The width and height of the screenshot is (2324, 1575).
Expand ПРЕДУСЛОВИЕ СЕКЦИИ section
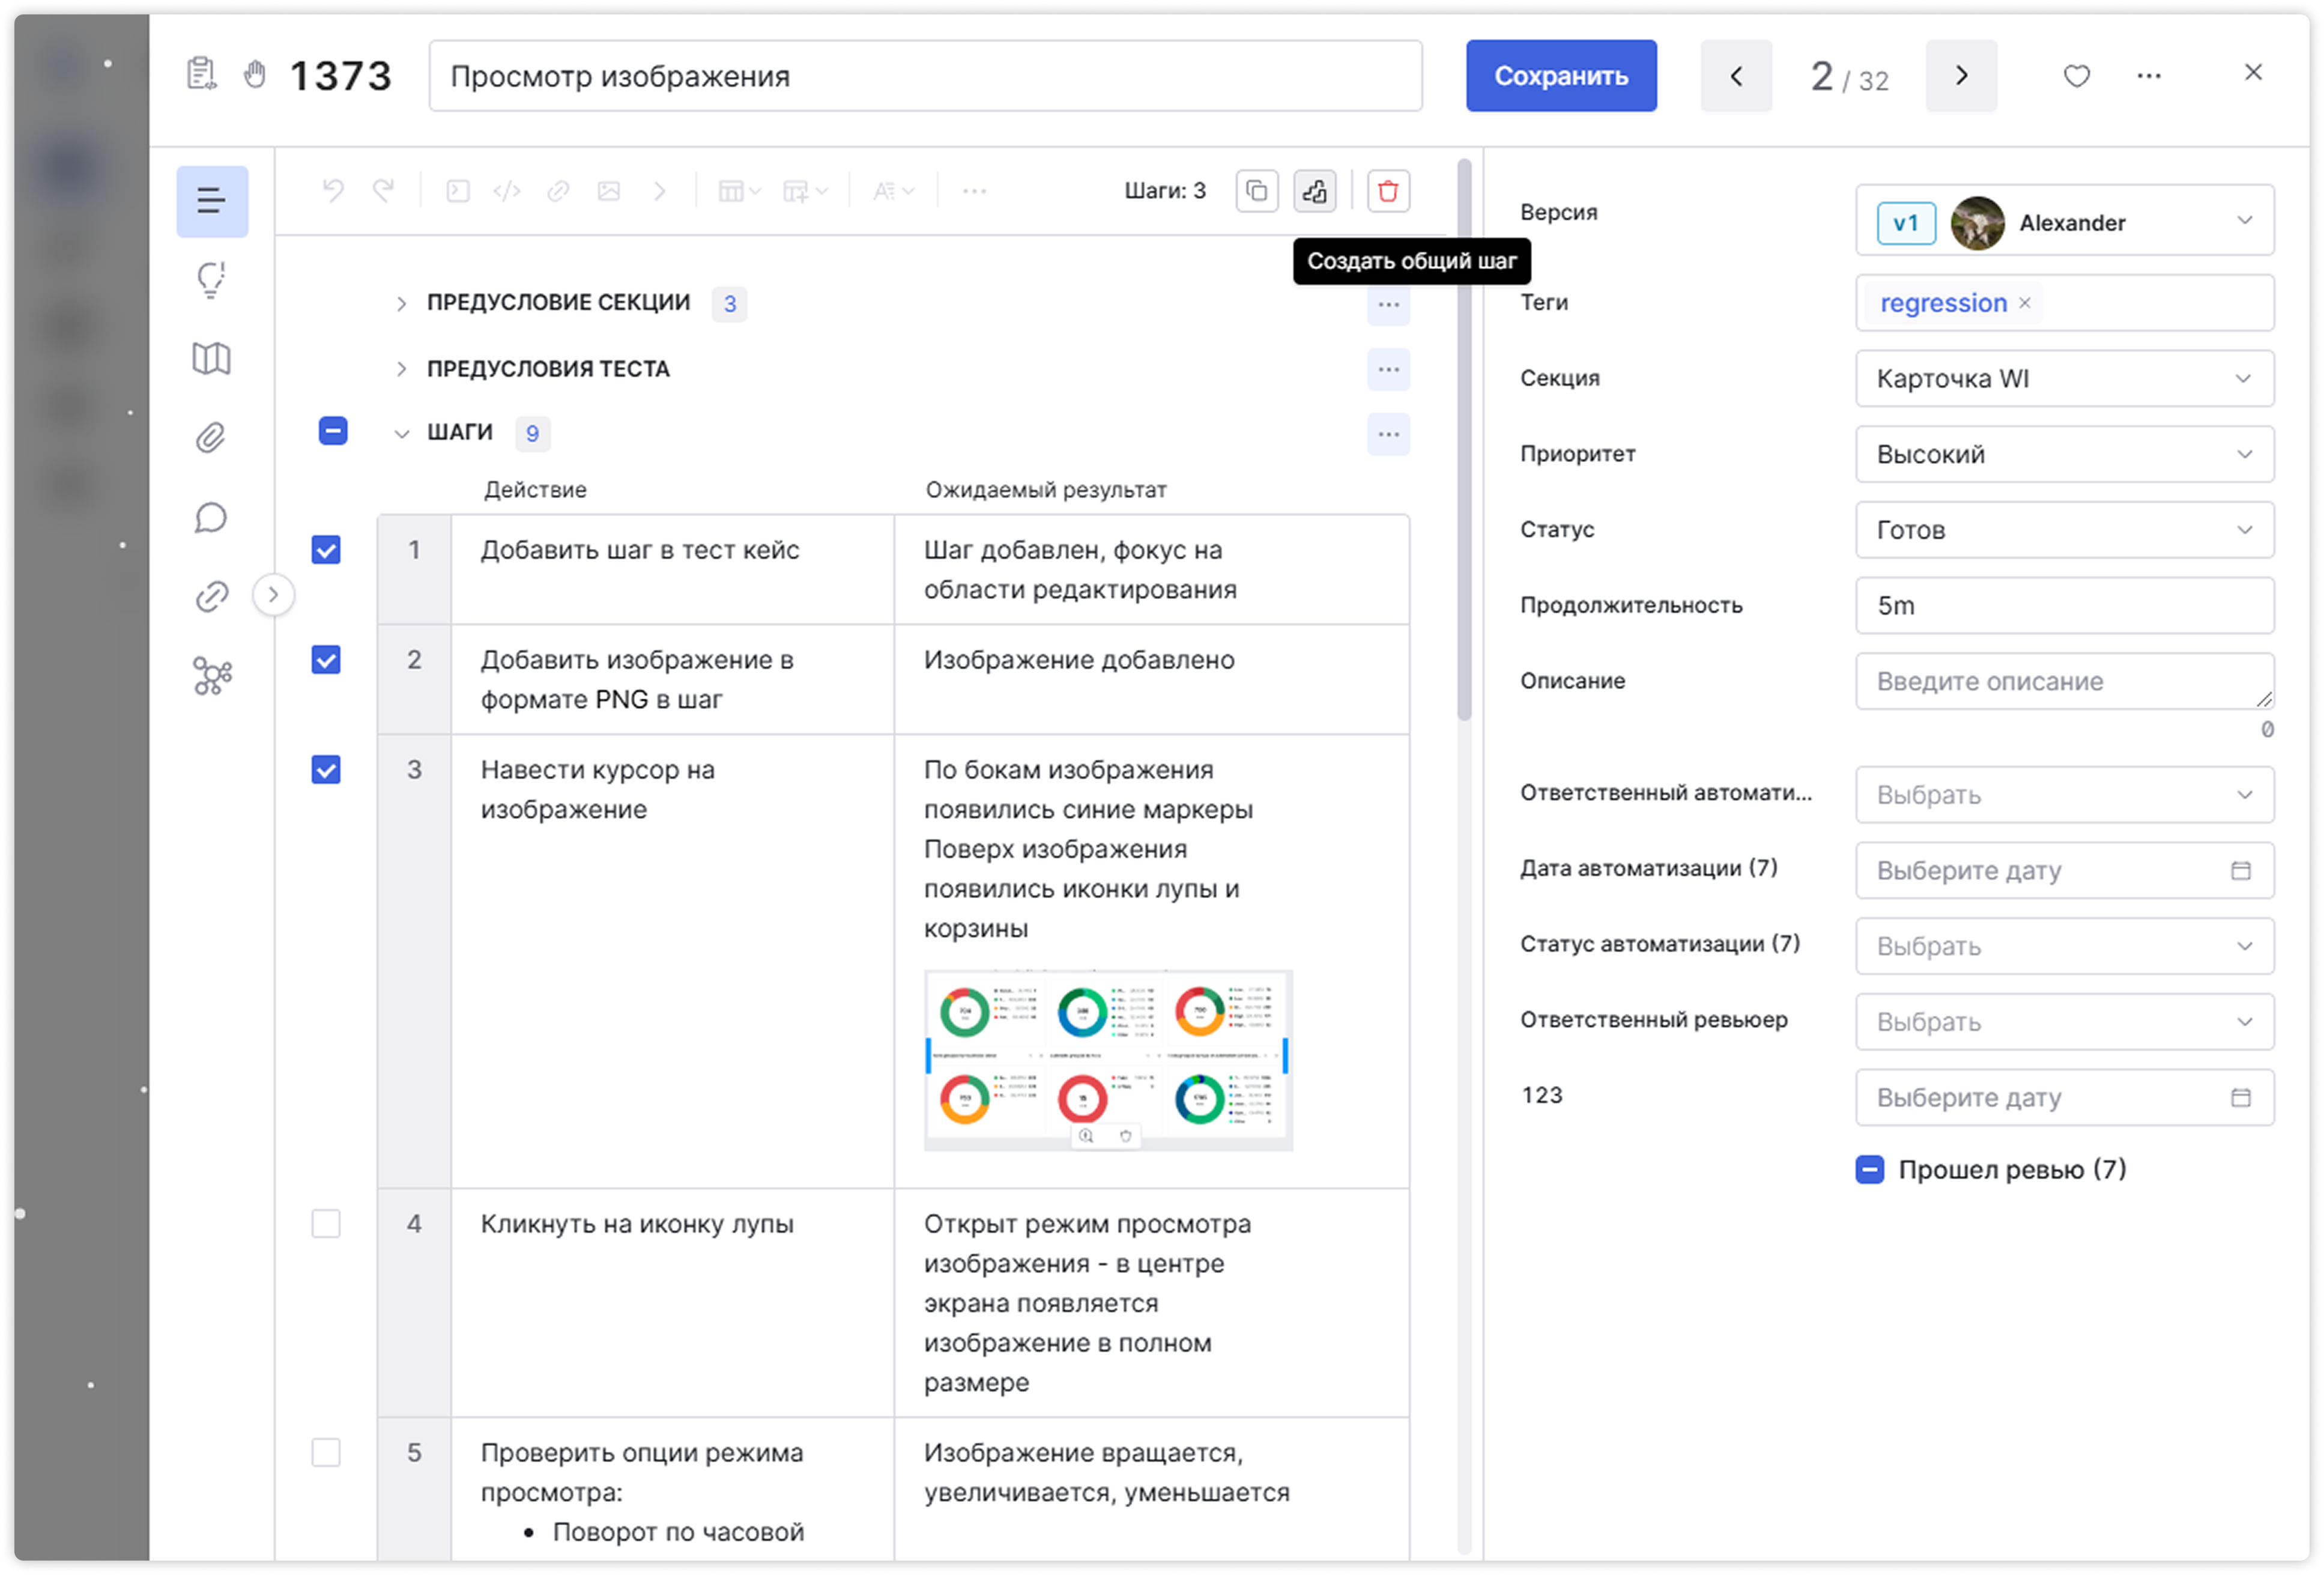401,303
